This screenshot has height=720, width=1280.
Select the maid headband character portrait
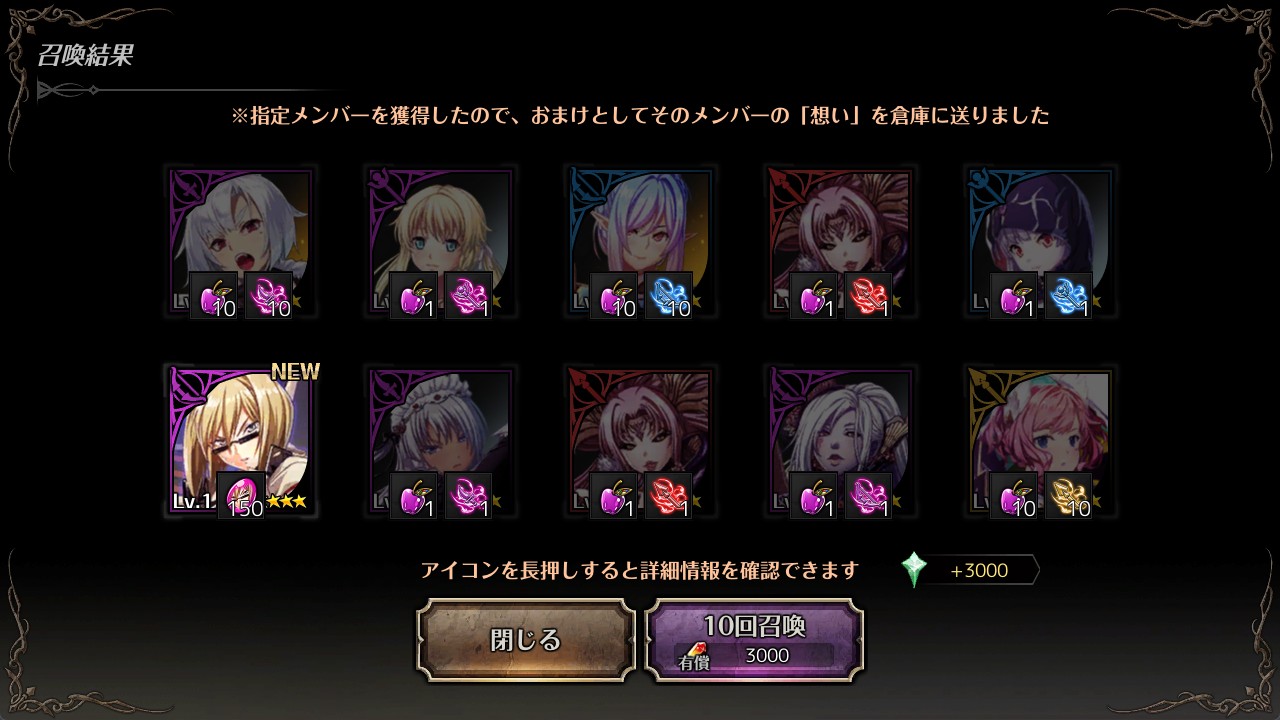pyautogui.click(x=441, y=441)
